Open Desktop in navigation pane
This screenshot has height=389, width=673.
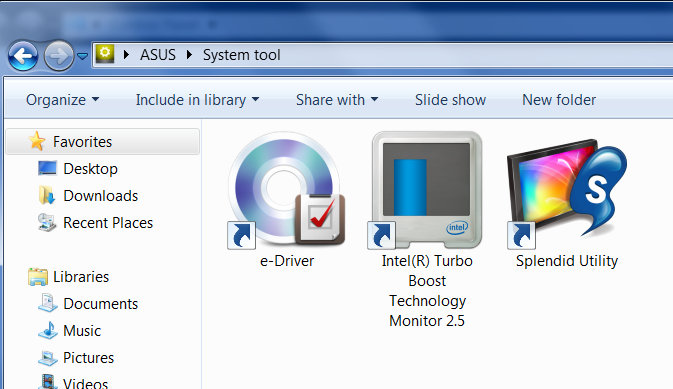(x=91, y=168)
